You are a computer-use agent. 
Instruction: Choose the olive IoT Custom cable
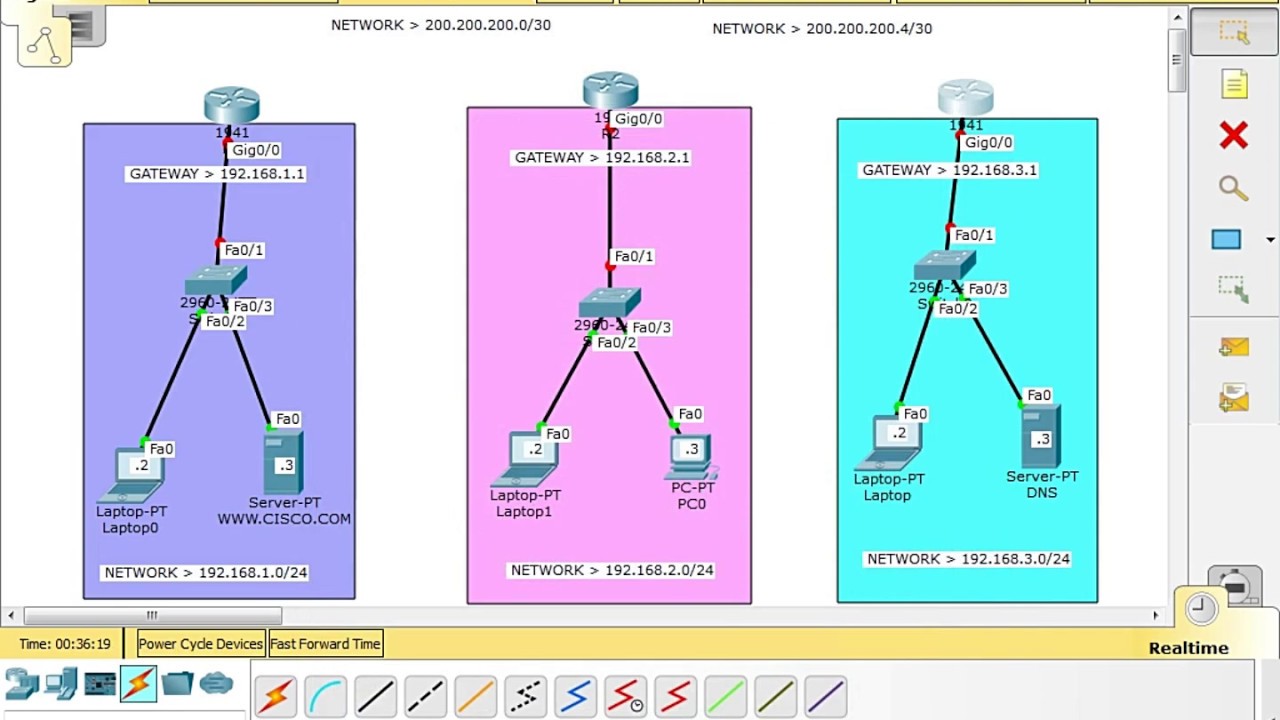click(x=775, y=696)
